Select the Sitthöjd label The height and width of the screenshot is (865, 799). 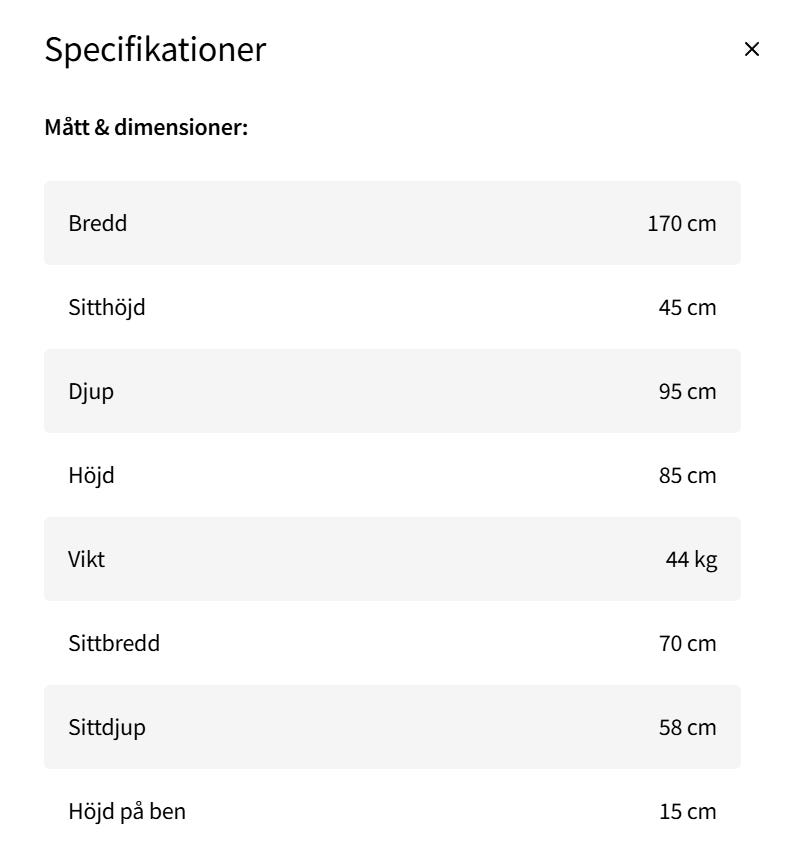pyautogui.click(x=107, y=307)
